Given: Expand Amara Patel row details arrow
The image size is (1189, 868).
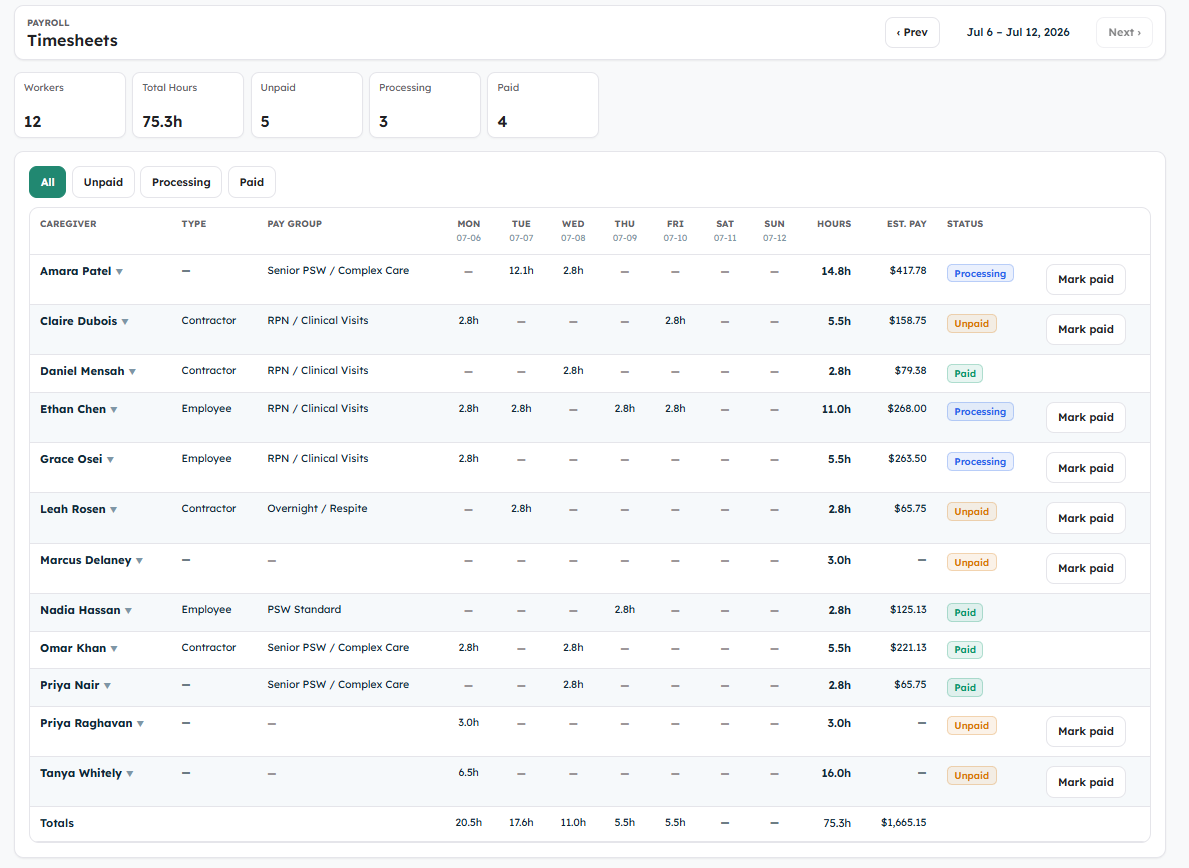Looking at the screenshot, I should coord(119,271).
